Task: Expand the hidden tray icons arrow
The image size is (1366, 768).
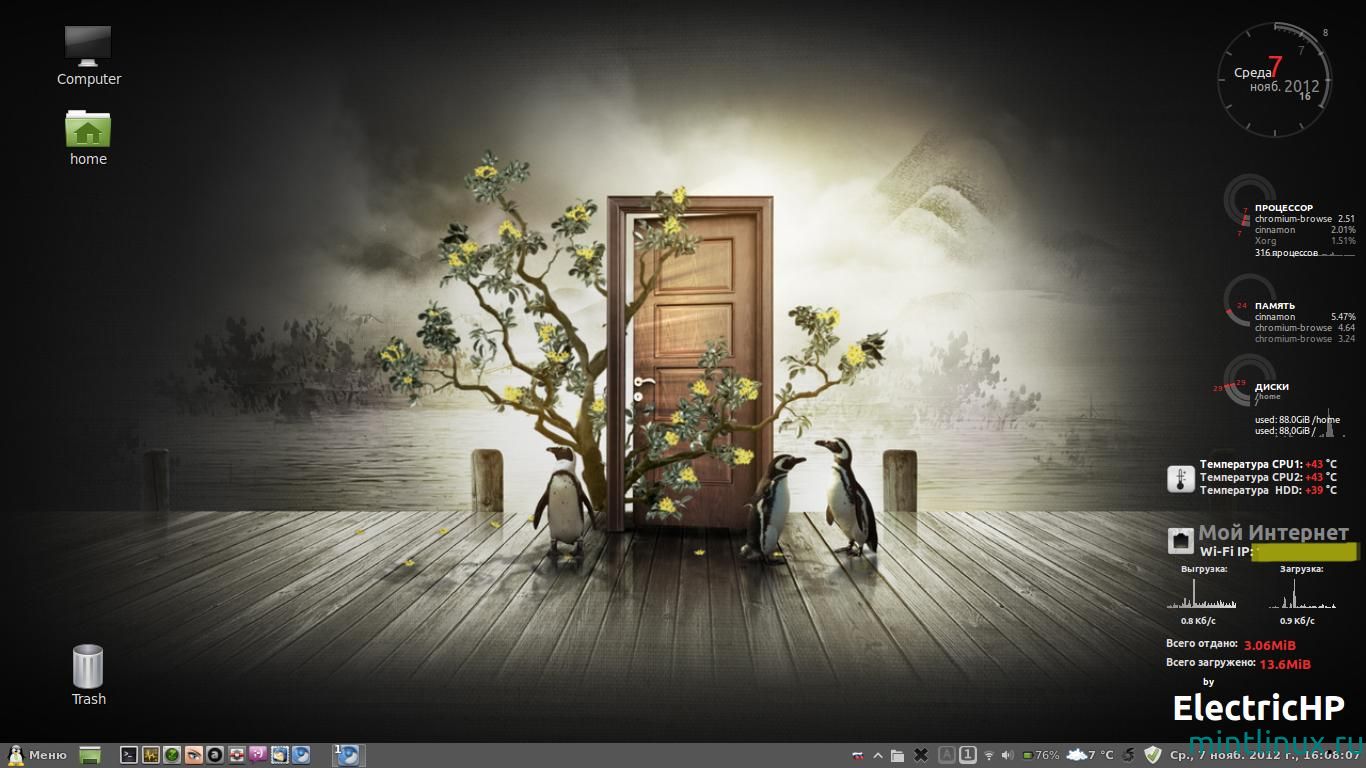Action: click(x=878, y=756)
